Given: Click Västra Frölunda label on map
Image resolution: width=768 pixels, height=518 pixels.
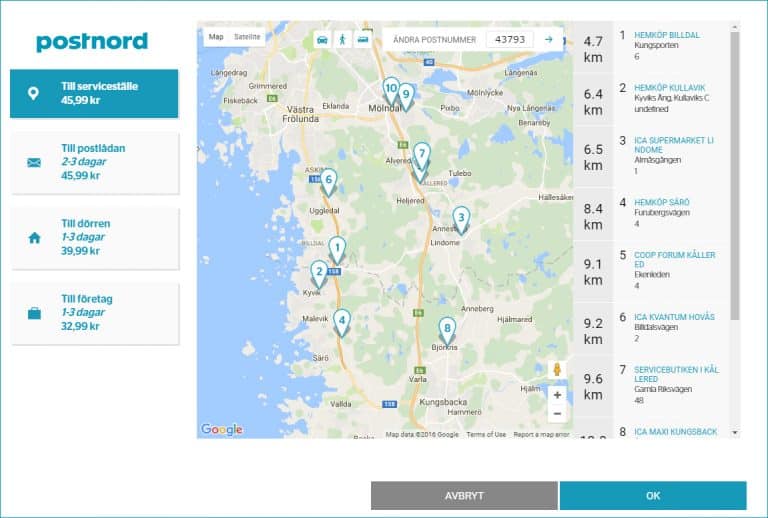Looking at the screenshot, I should pos(301,114).
